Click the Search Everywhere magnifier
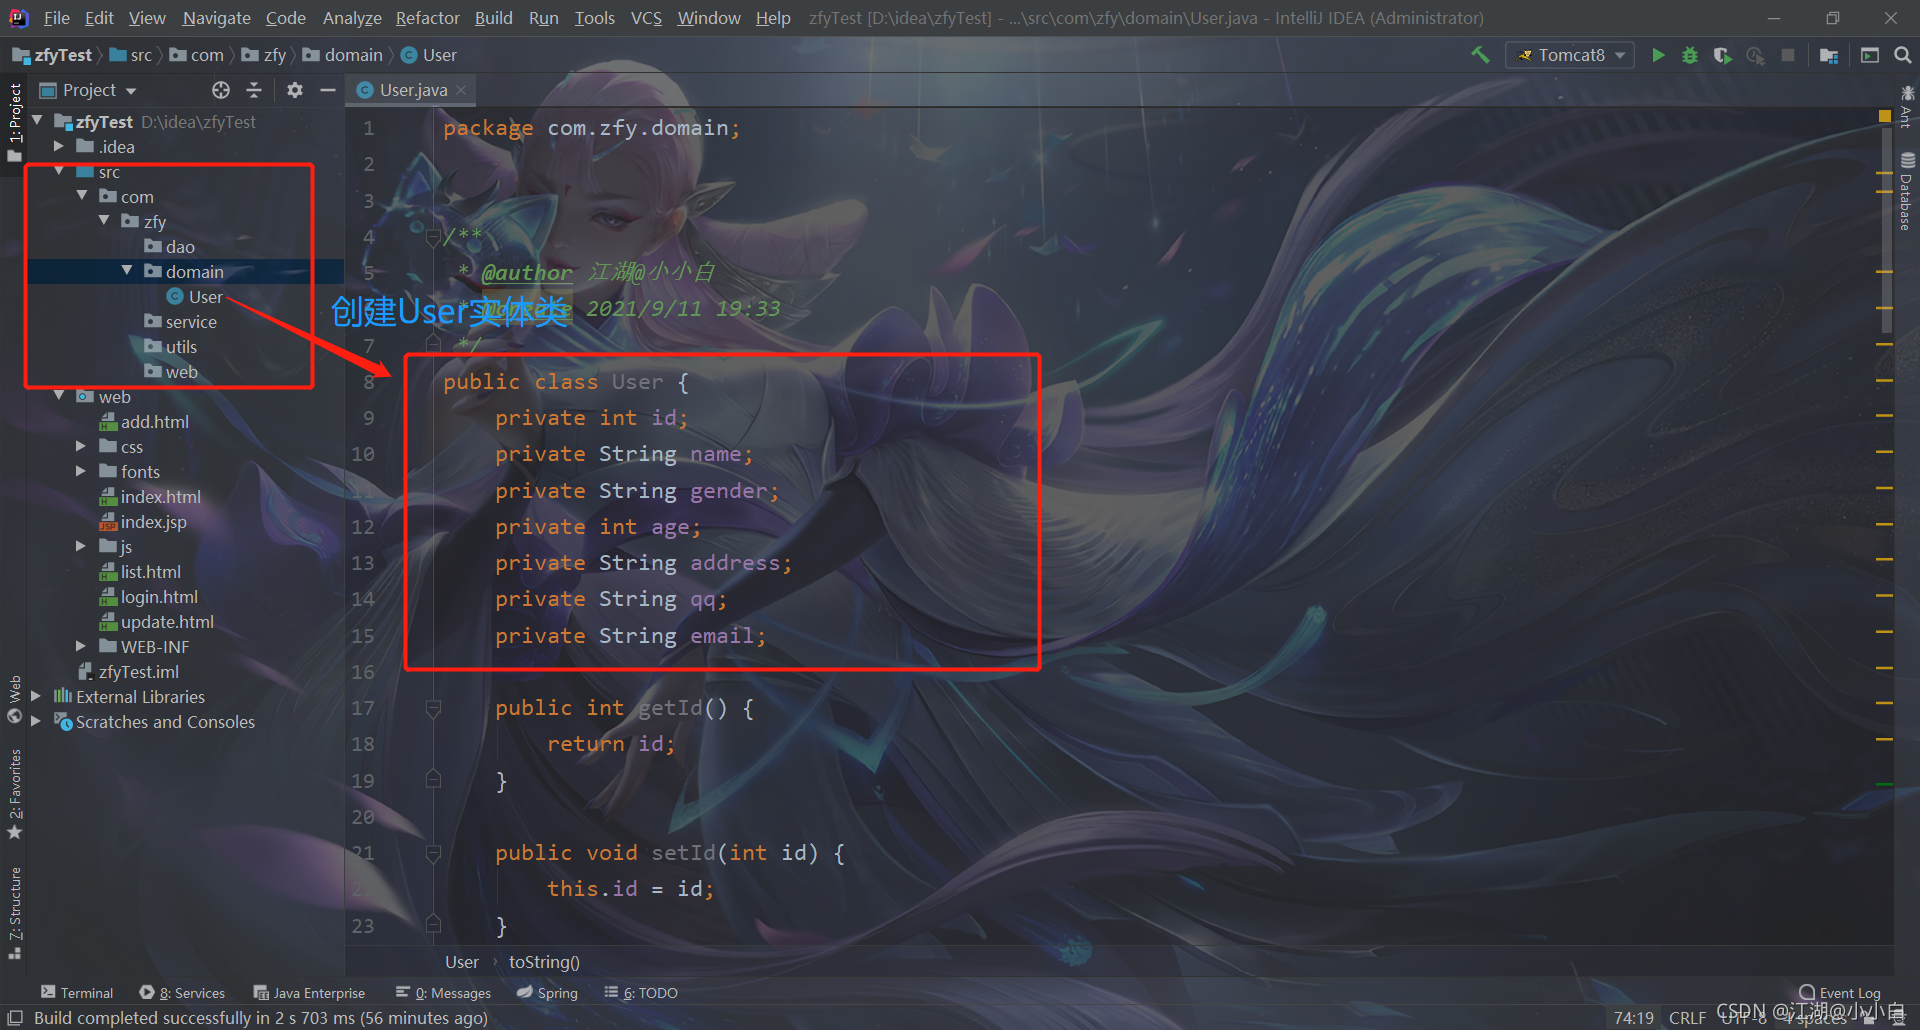This screenshot has height=1030, width=1920. 1903,55
